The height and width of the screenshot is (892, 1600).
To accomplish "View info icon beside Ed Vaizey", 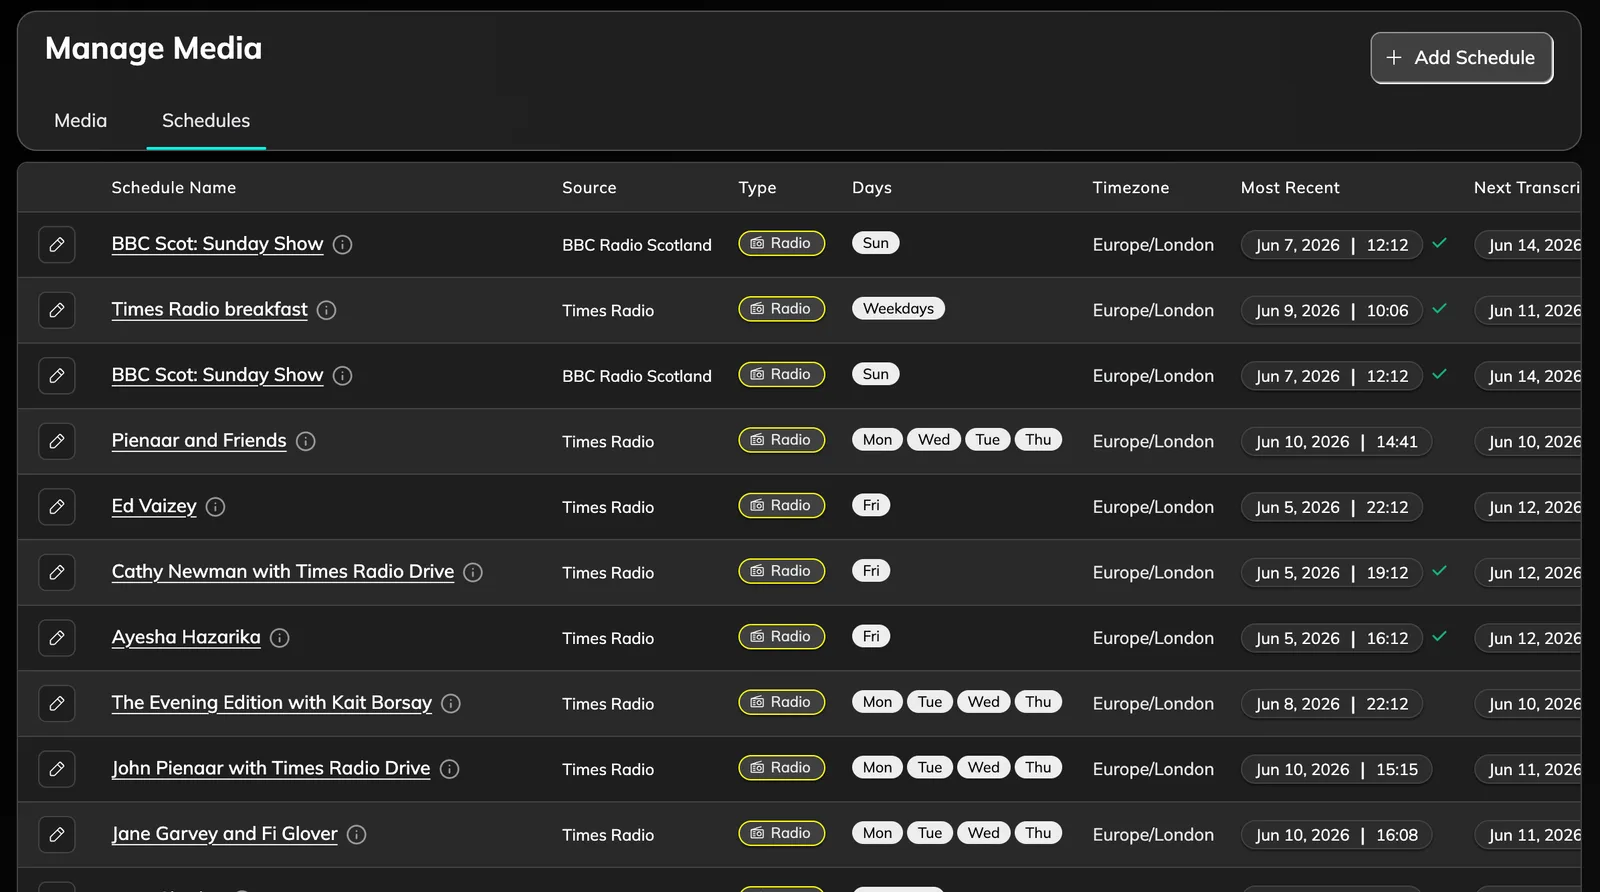I will 215,507.
